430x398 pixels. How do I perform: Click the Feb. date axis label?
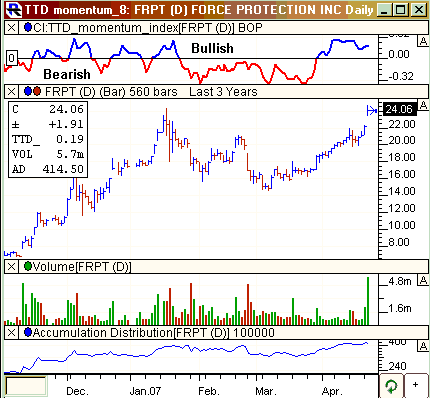pos(209,391)
